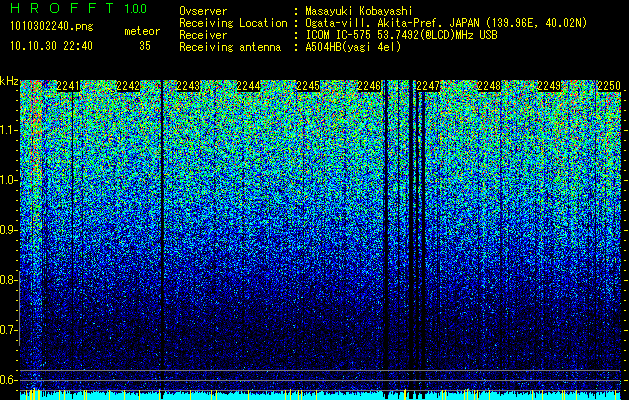Image resolution: width=629 pixels, height=400 pixels.
Task: Click the meteor label
Action: 142,31
